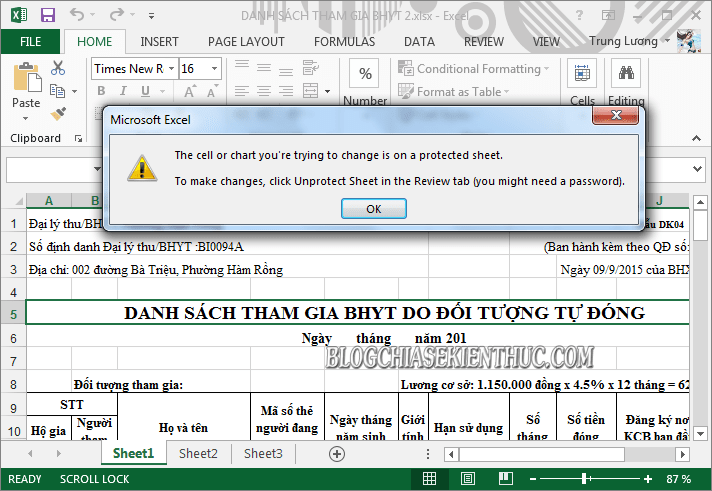Switch to Sheet2 tab
The height and width of the screenshot is (491, 712).
198,453
